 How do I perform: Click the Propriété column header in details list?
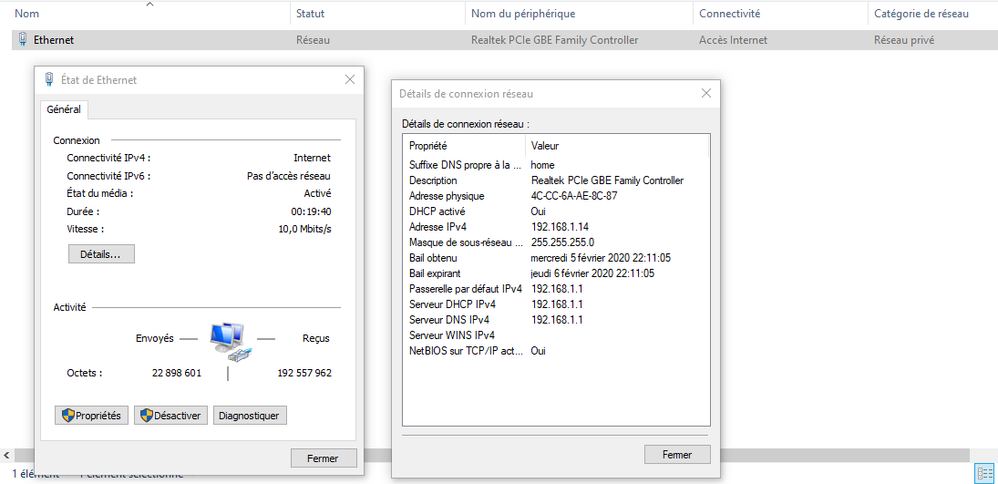(x=428, y=145)
